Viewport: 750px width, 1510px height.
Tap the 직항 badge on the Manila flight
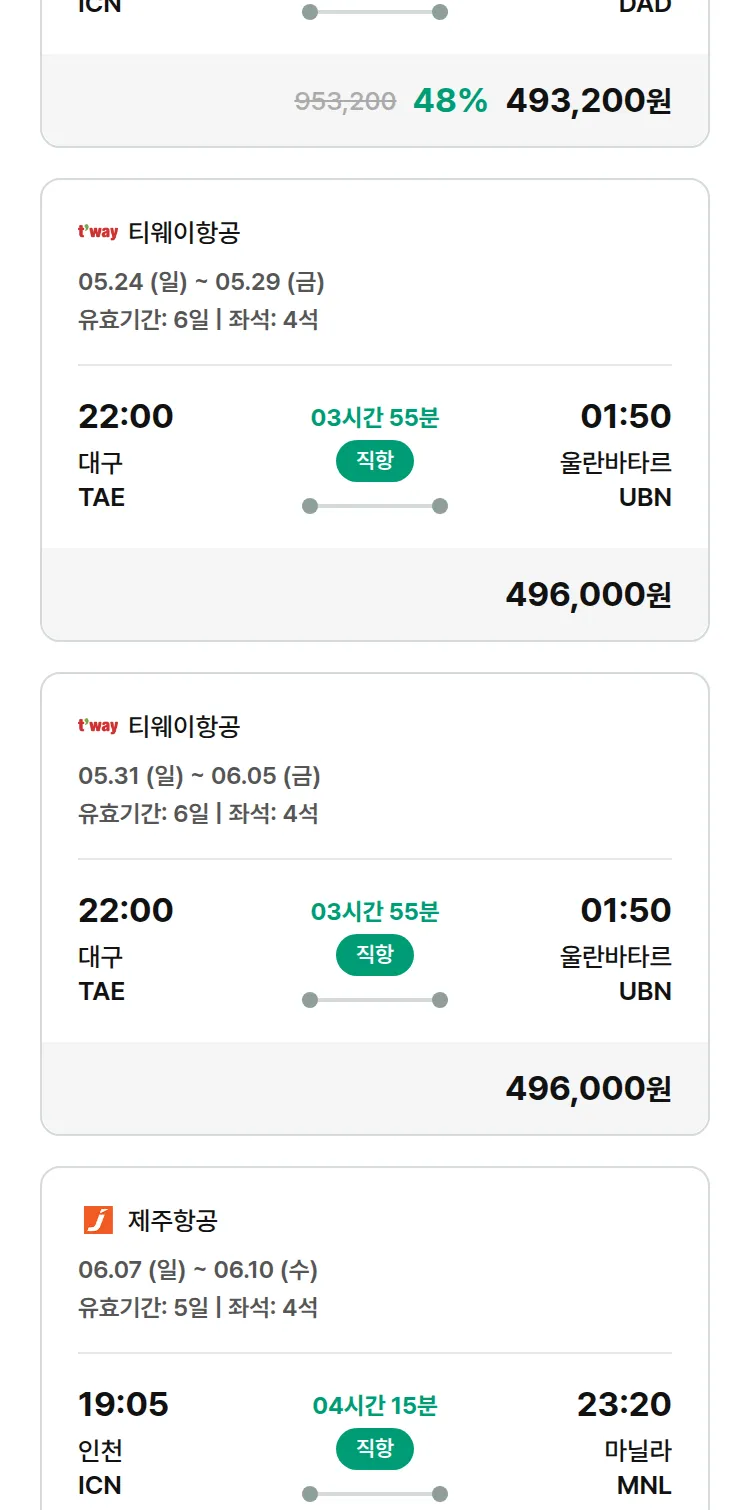point(375,1449)
